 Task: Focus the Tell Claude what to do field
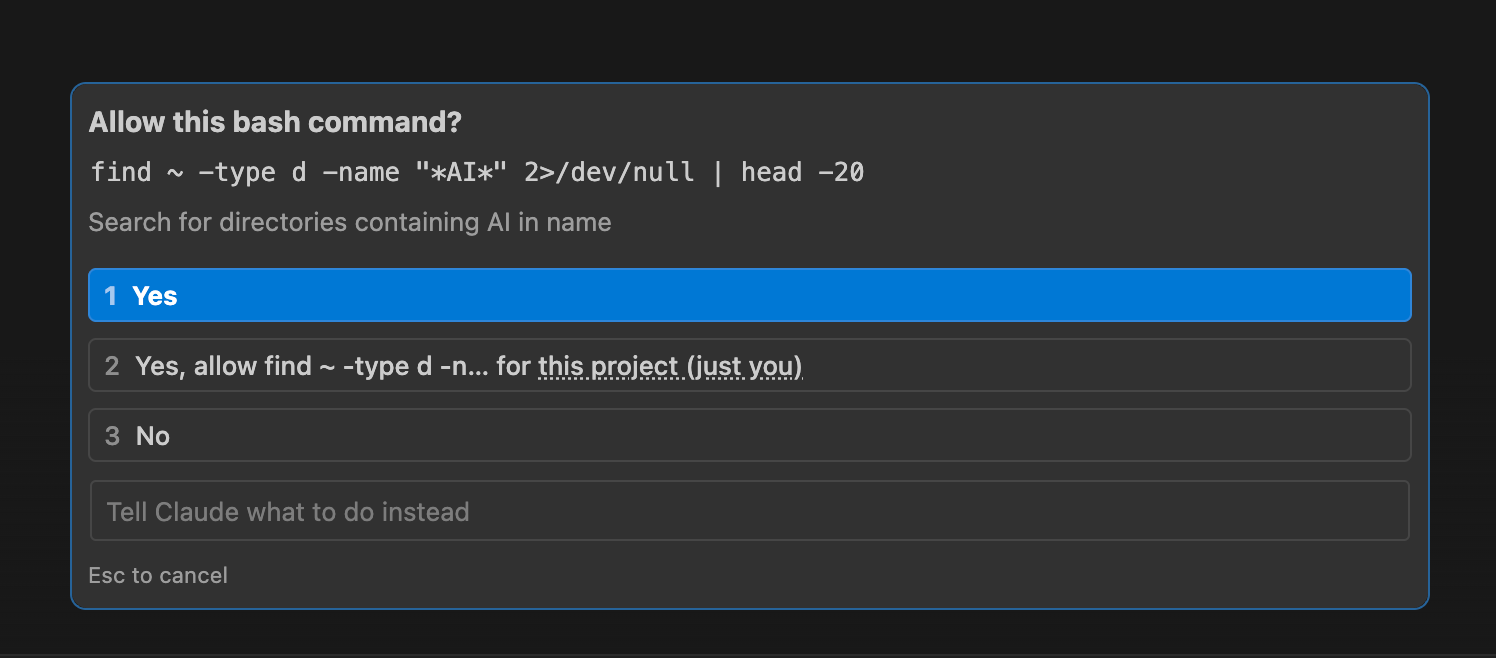pos(749,511)
